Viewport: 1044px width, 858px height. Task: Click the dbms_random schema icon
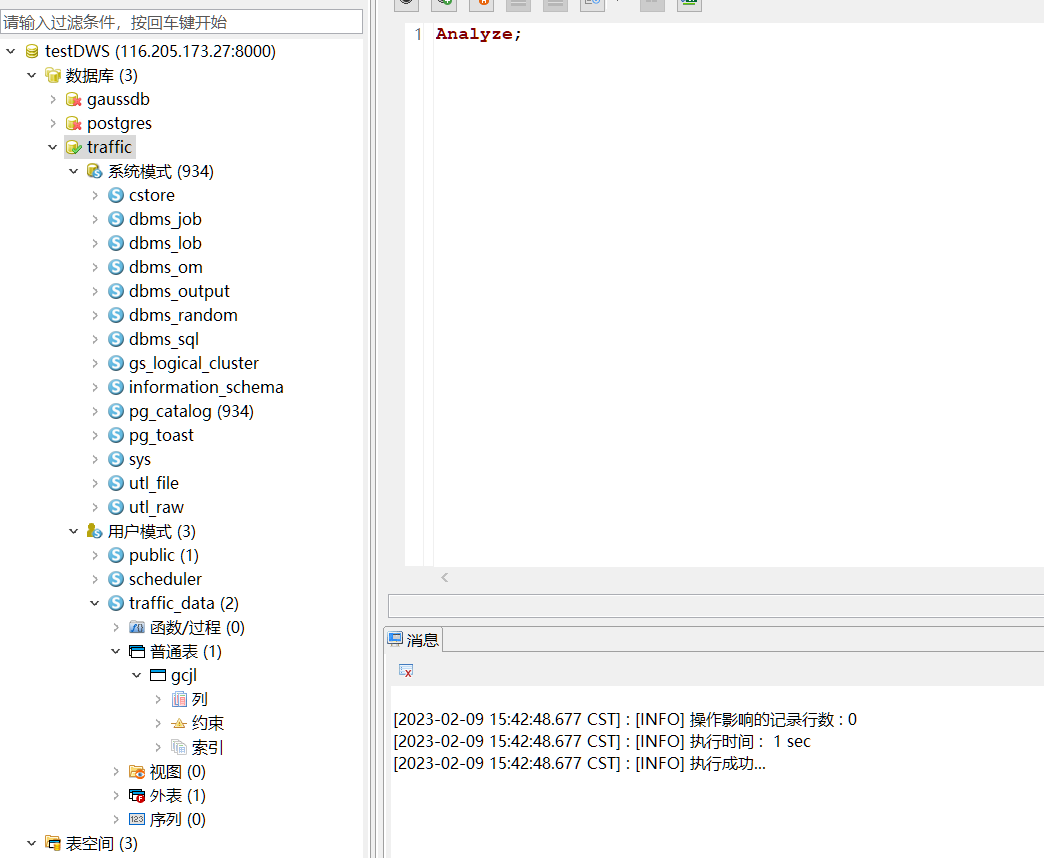click(x=116, y=315)
